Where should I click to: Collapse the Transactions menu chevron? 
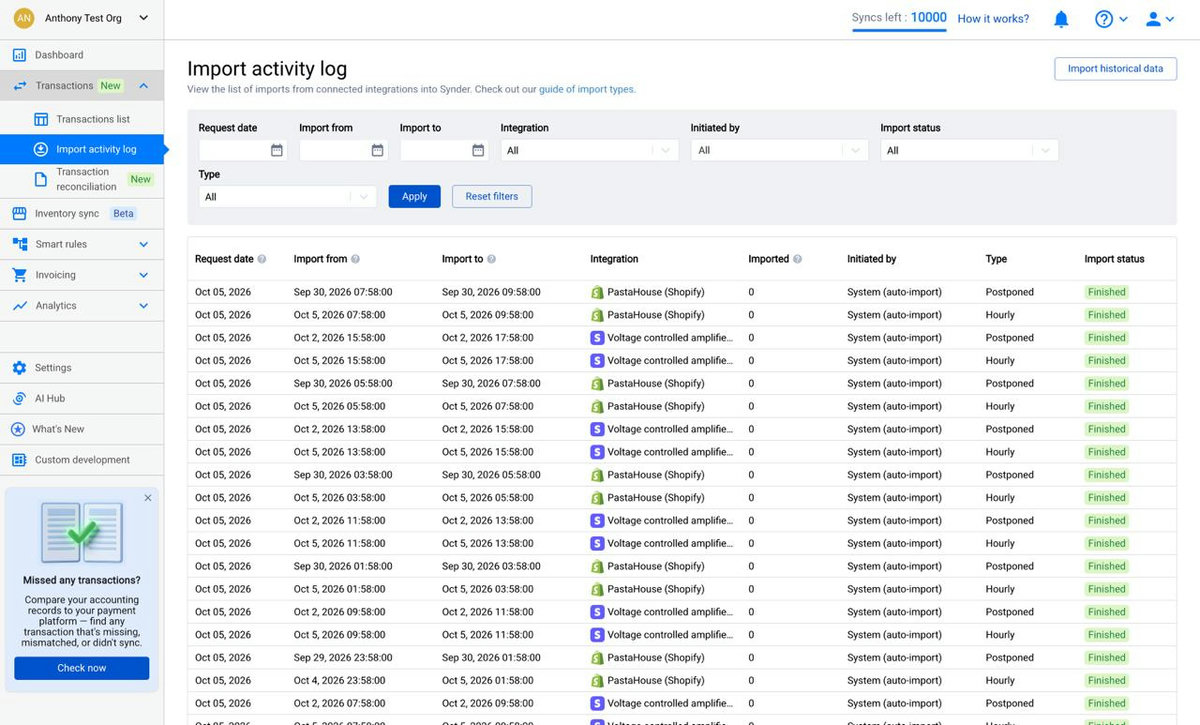point(144,86)
